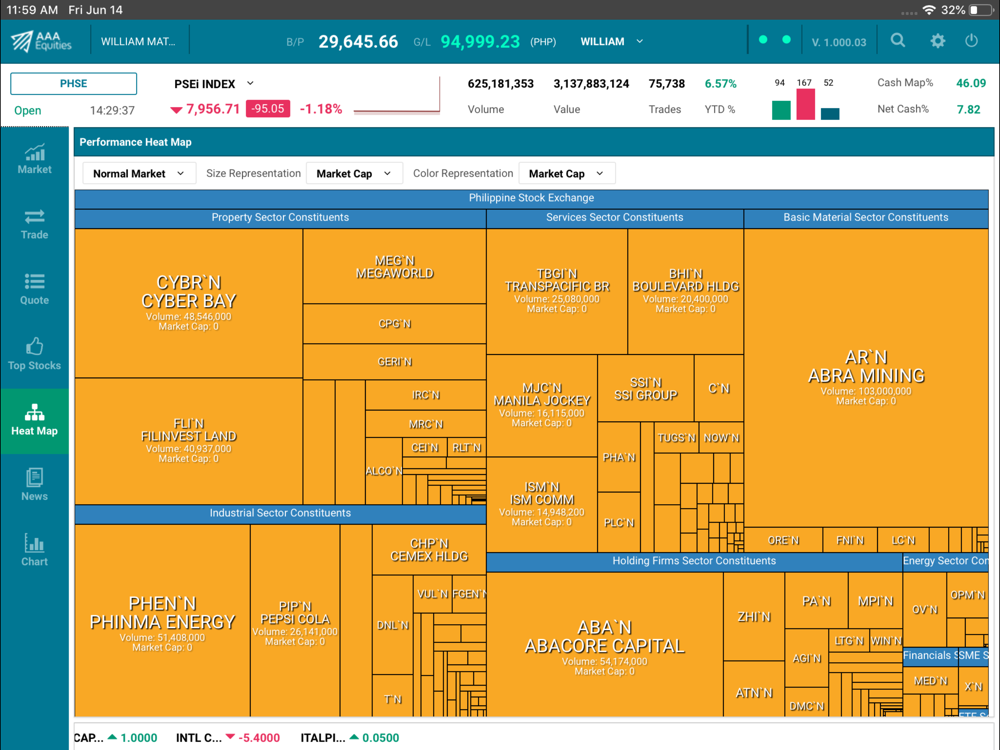Click the blue unchanged bar (52)
Screen dimensions: 1000x750
(x=830, y=114)
